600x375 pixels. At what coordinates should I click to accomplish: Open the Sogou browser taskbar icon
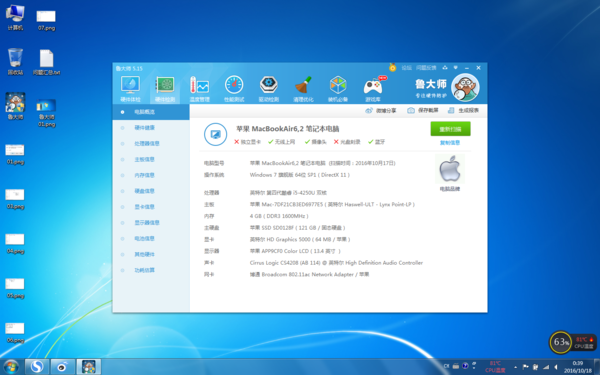[37, 367]
